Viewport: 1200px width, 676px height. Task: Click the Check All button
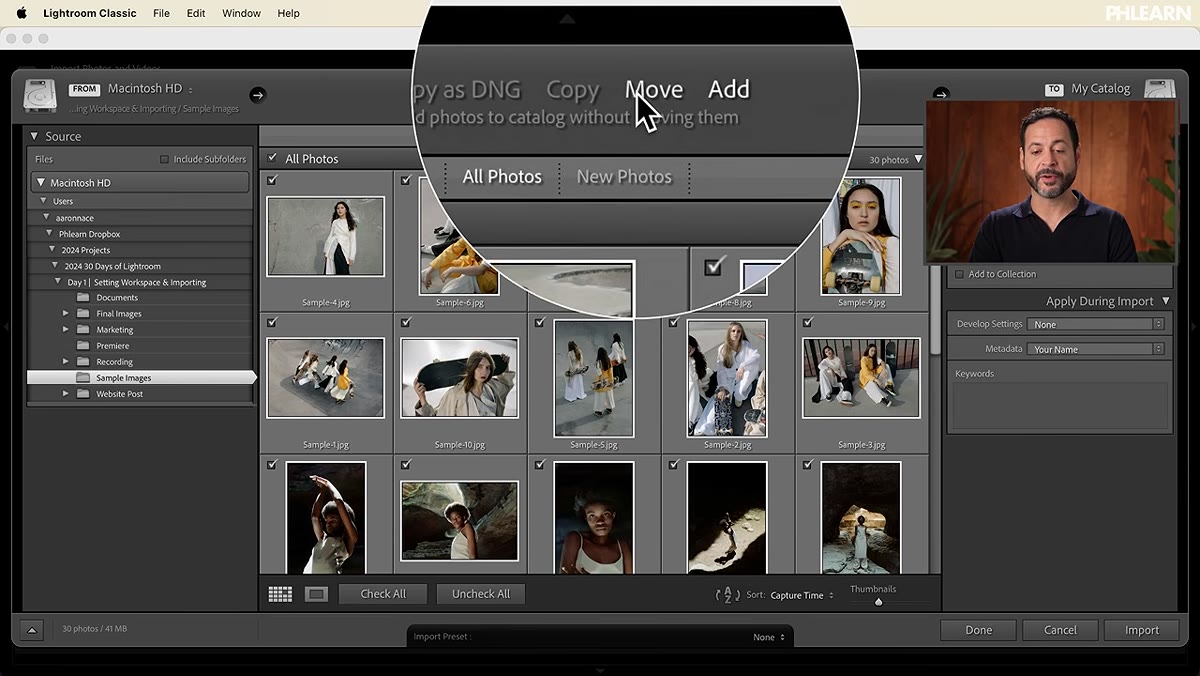point(383,594)
